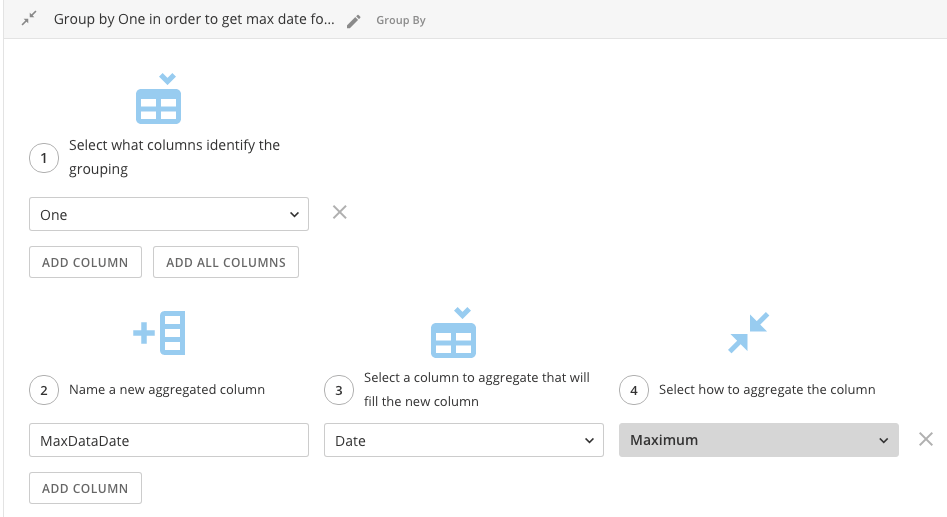Image resolution: width=947 pixels, height=517 pixels.
Task: Open the Date column dropdown
Action: 464,440
